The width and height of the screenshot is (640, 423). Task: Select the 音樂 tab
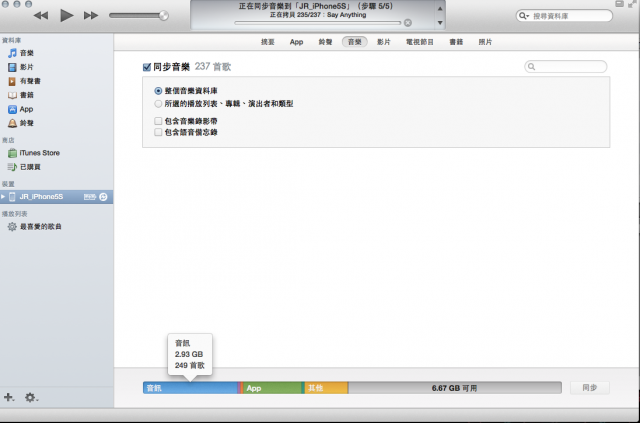354,42
